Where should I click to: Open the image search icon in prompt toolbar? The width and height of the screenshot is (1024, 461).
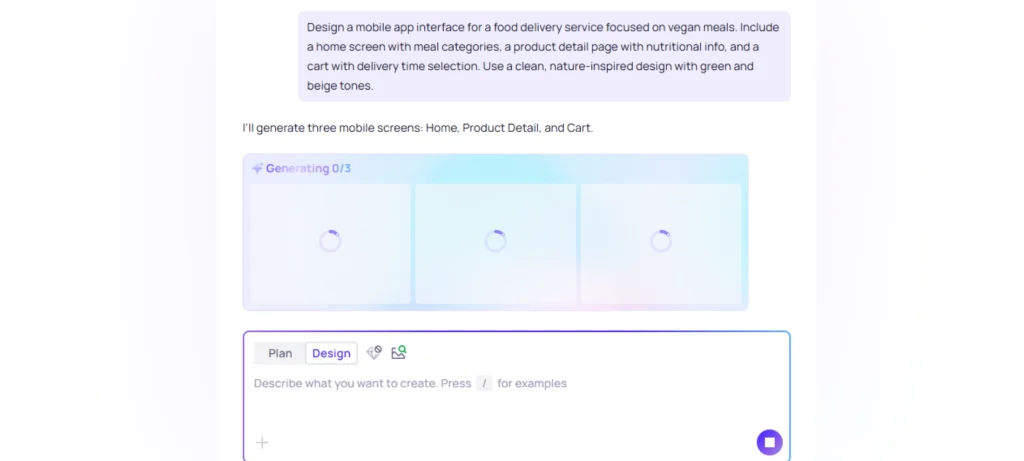[x=398, y=353]
